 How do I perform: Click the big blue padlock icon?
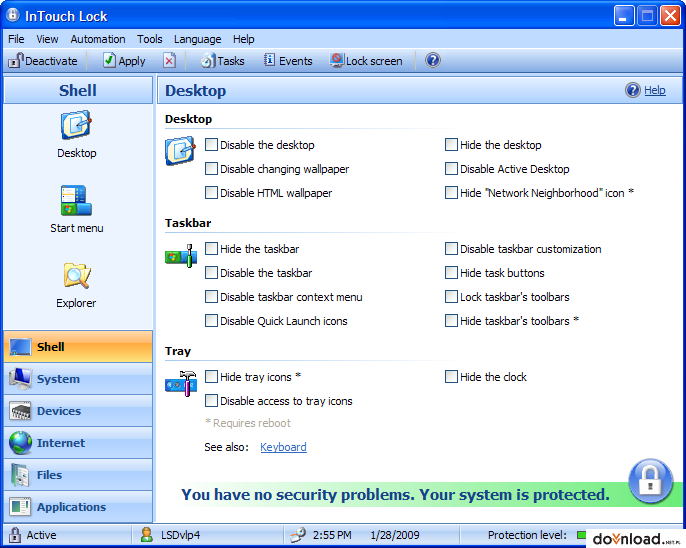[x=651, y=482]
